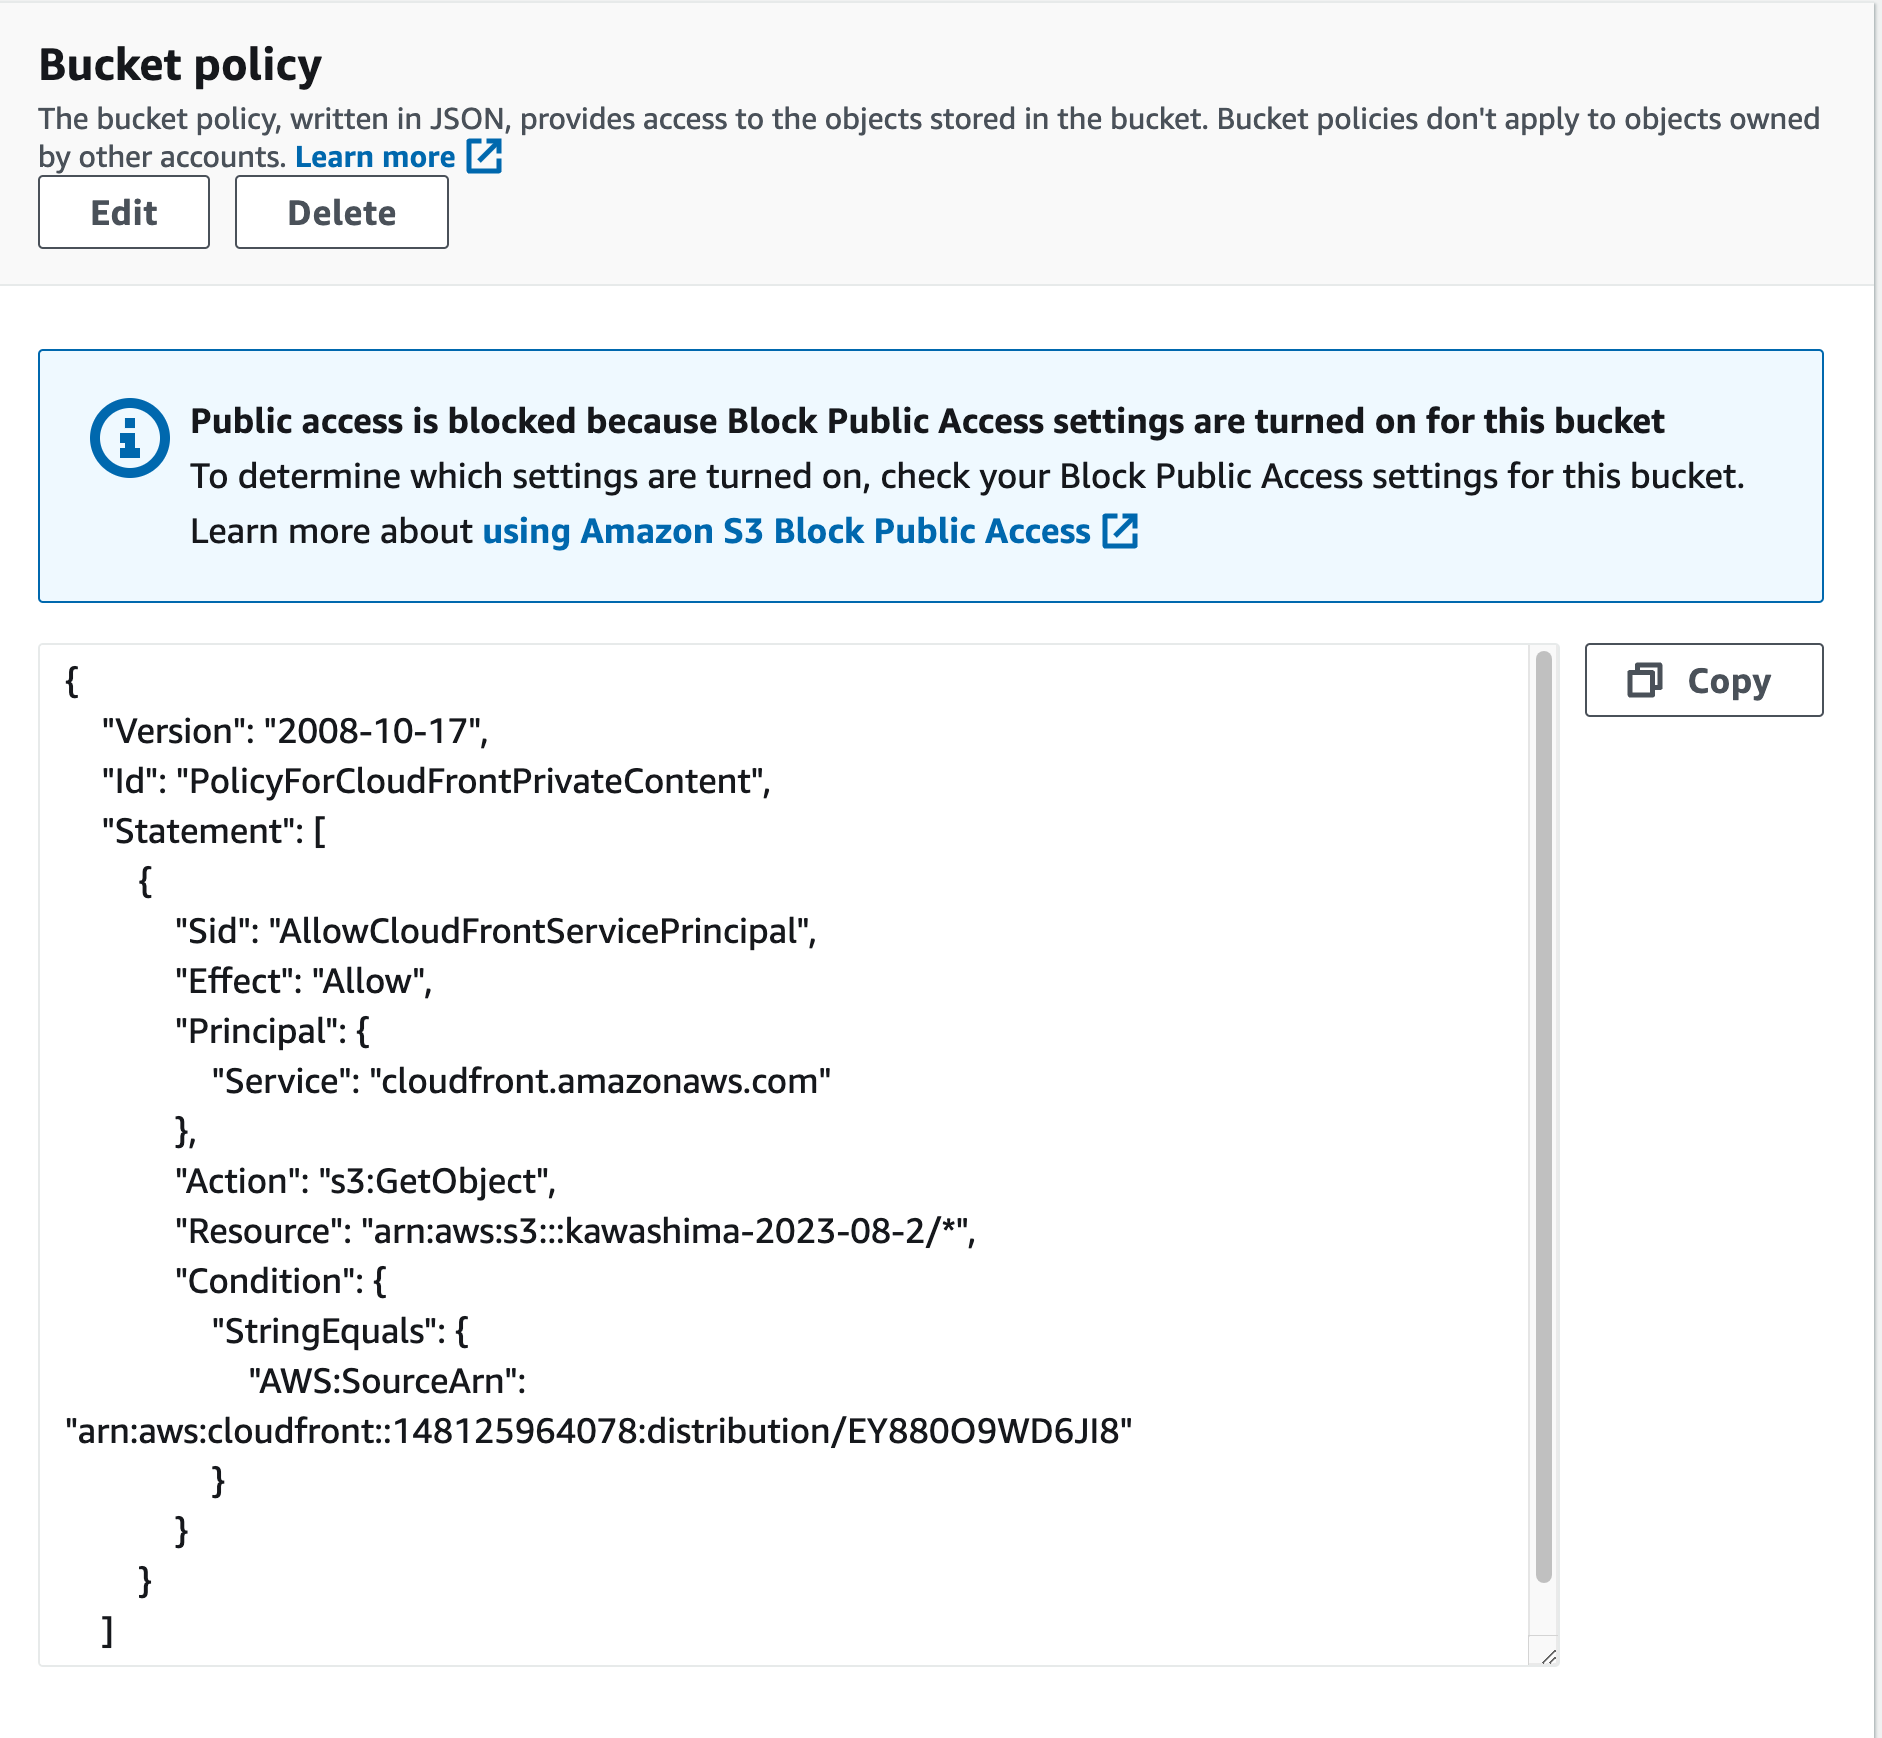Click the "AWS:SourceArn": line
The width and height of the screenshot is (1882, 1738).
point(387,1381)
